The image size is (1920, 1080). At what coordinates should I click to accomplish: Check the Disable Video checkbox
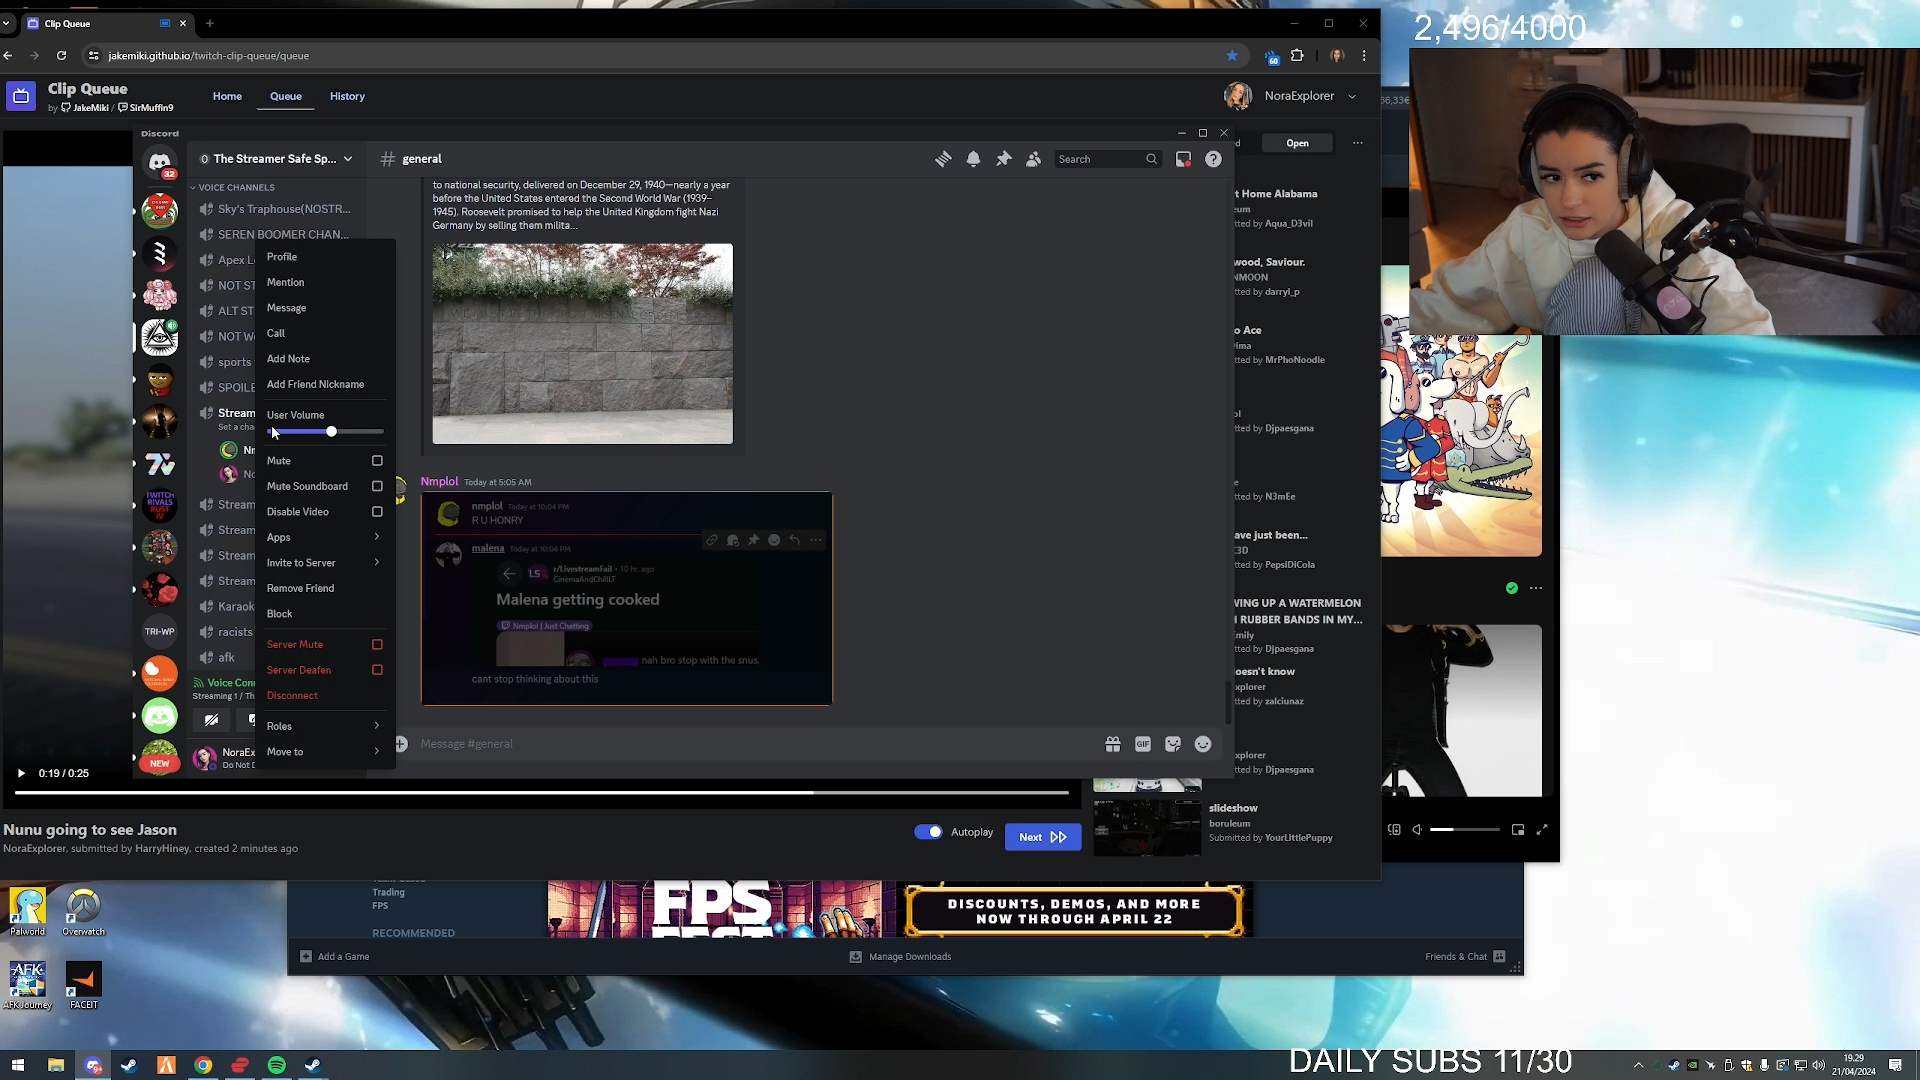click(377, 512)
